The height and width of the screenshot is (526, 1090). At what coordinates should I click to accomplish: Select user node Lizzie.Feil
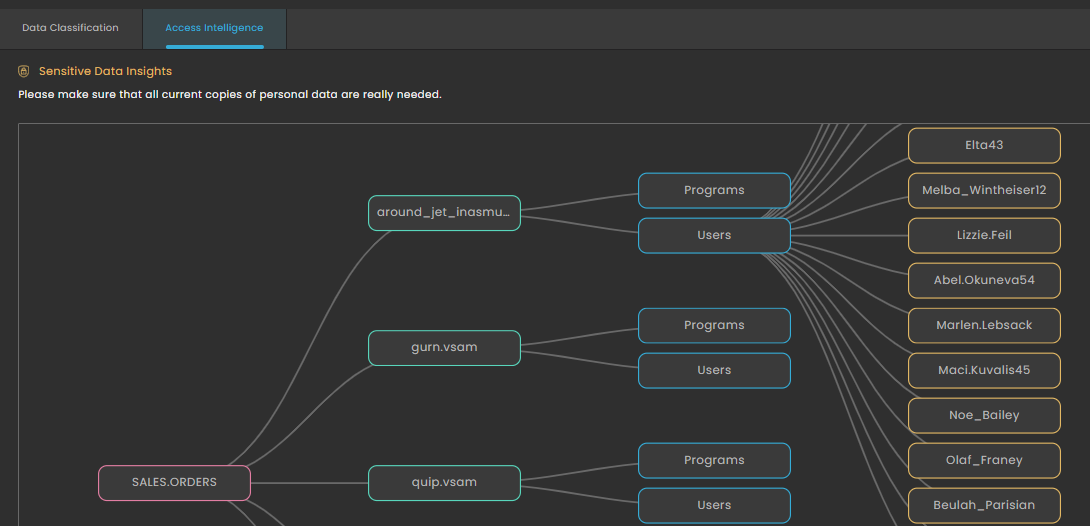(984, 236)
